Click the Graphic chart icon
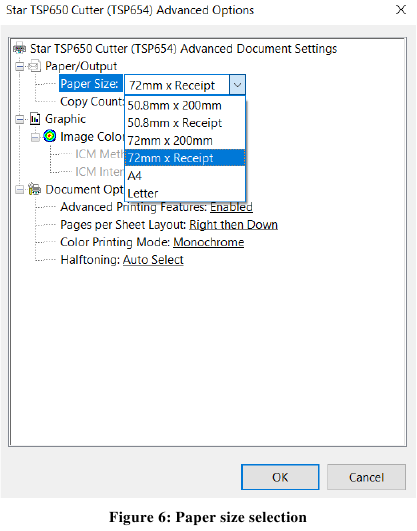Viewport: 417px width, 531px height. [x=35, y=119]
